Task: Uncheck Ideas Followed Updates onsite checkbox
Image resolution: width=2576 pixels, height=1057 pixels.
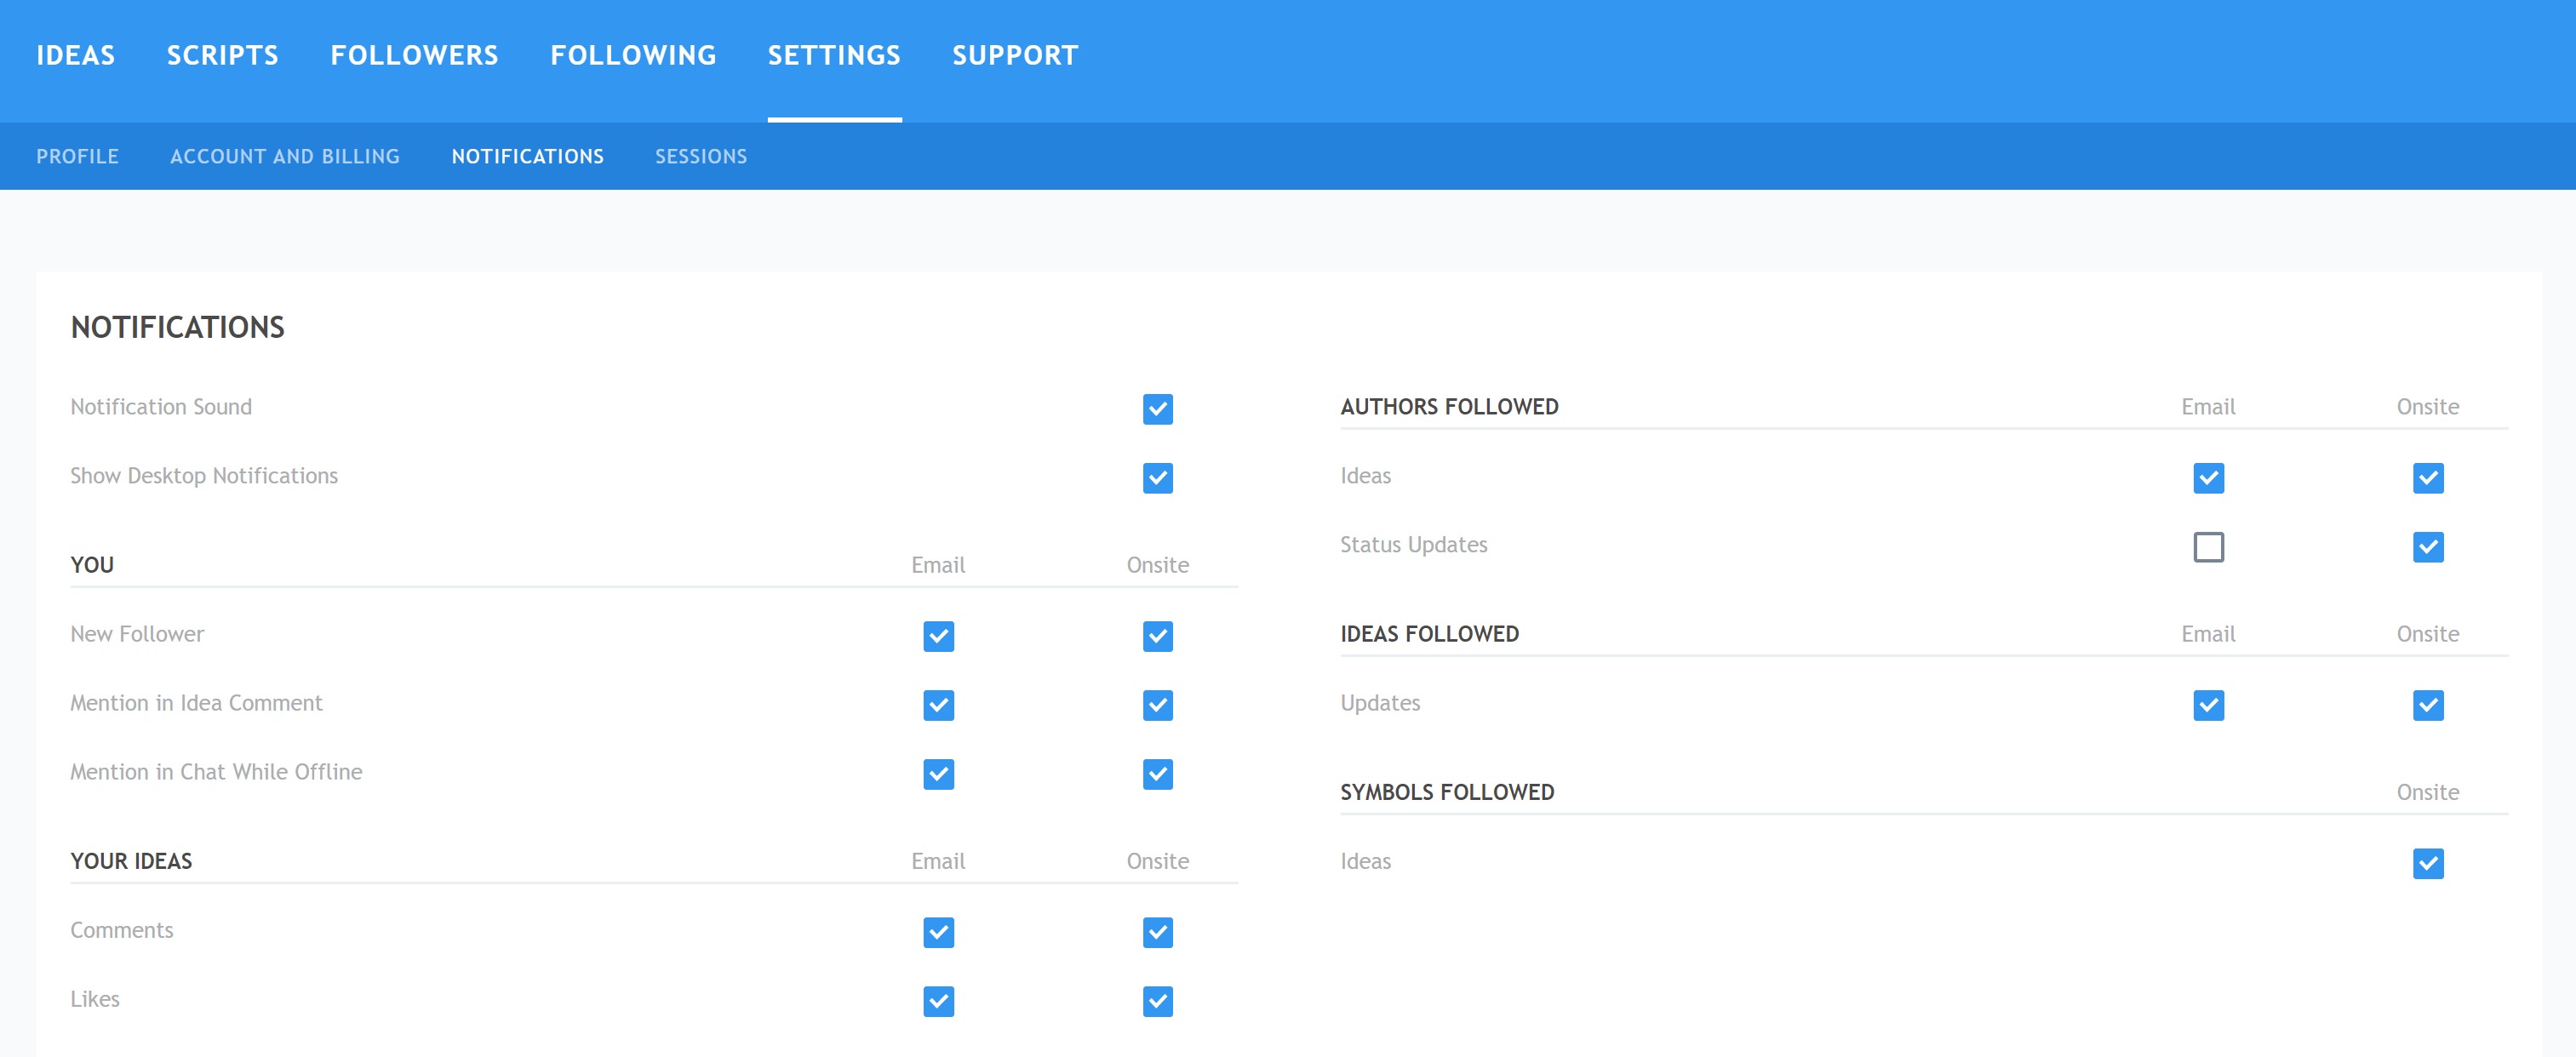Action: (2427, 705)
